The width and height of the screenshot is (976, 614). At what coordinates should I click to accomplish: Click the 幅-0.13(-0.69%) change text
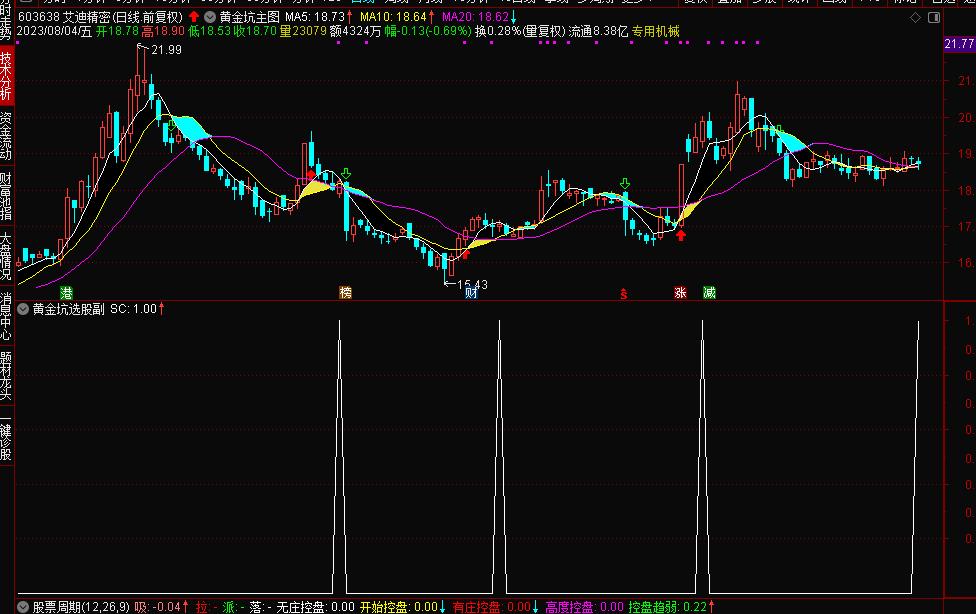pyautogui.click(x=428, y=31)
